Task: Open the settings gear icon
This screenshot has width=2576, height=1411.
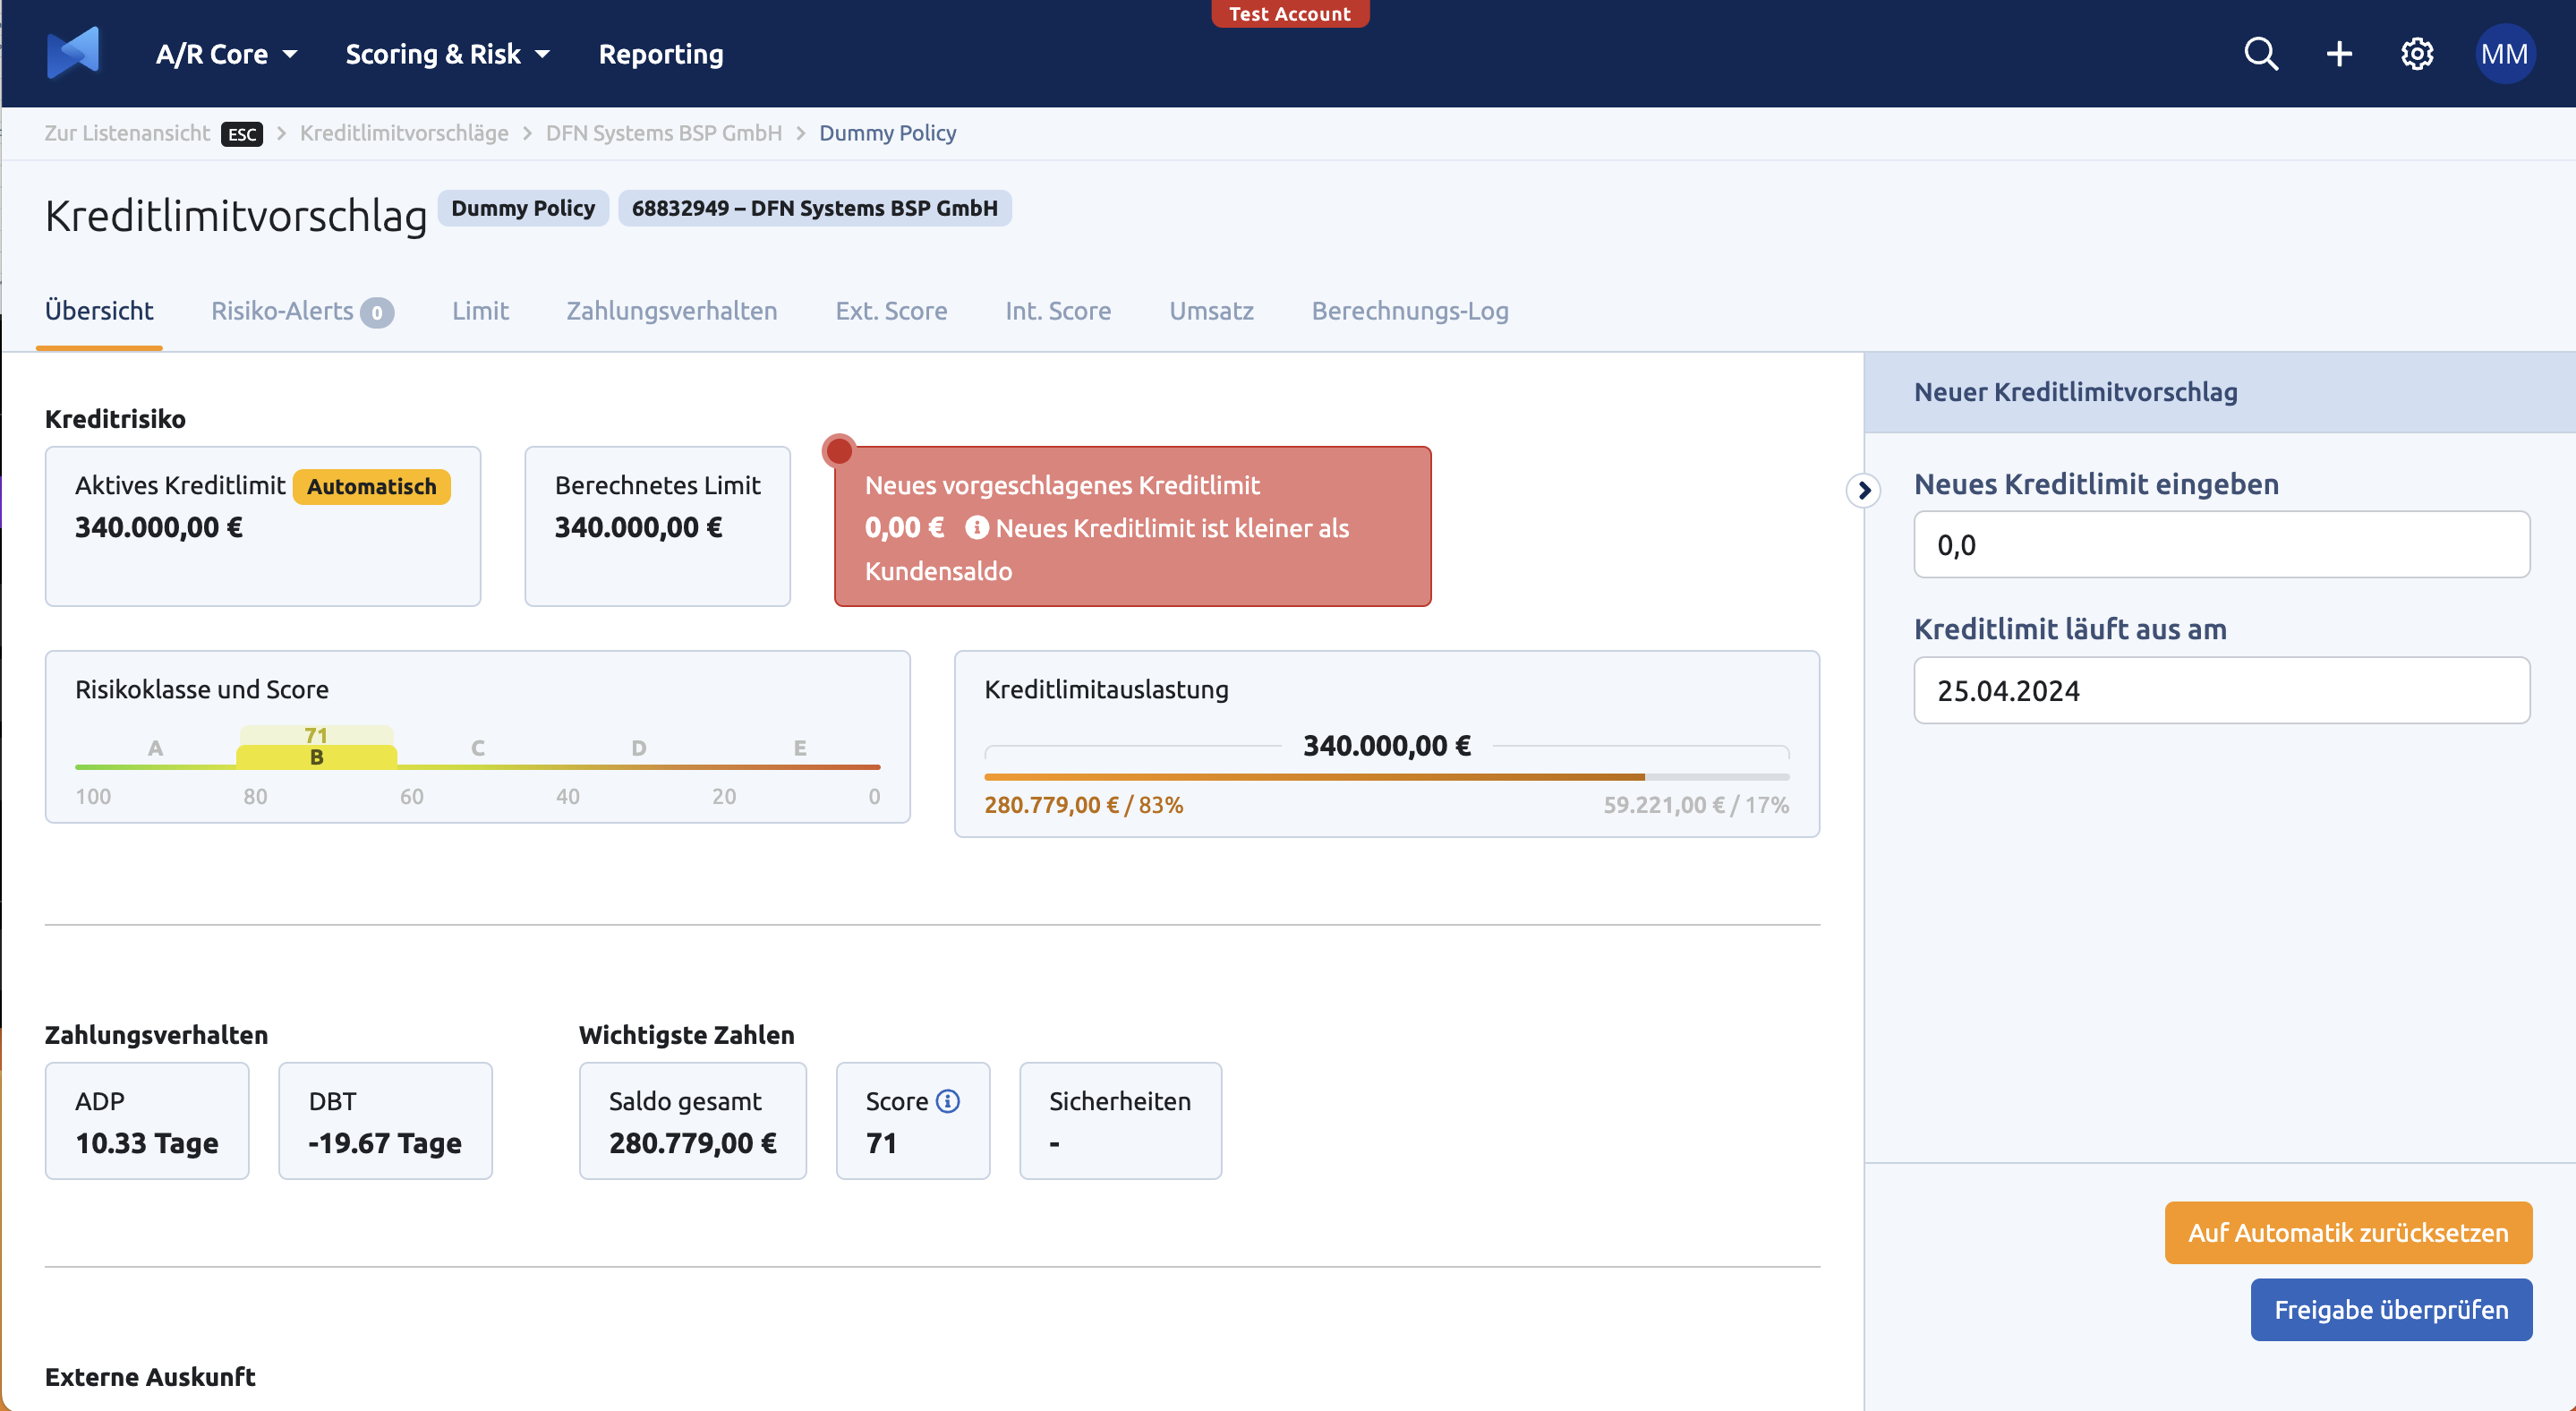Action: (2416, 54)
